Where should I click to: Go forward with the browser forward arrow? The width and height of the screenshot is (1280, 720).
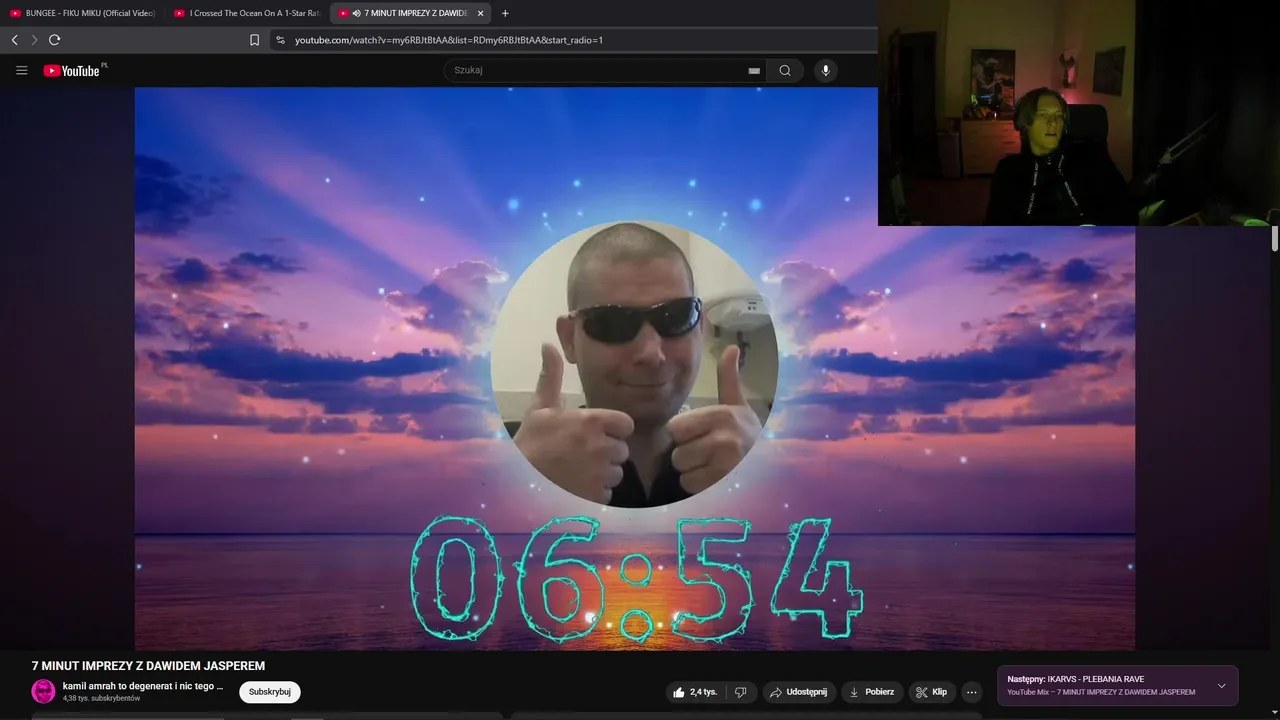[34, 40]
